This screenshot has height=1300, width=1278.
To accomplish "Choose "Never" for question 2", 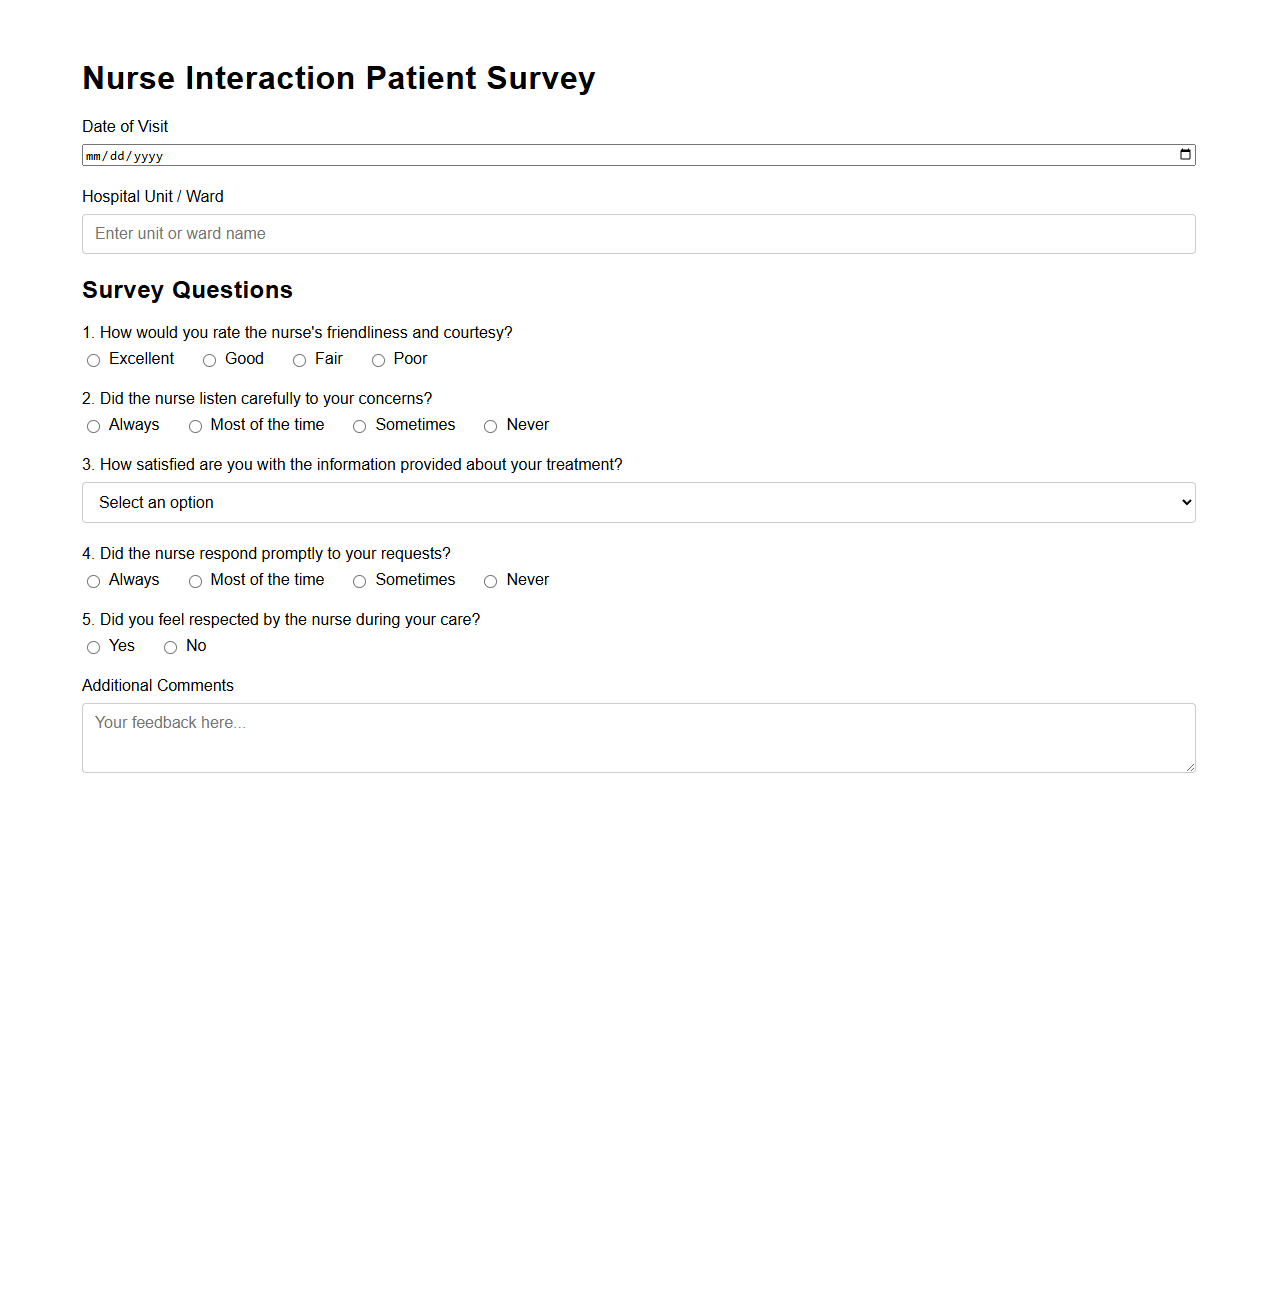I will coord(490,426).
